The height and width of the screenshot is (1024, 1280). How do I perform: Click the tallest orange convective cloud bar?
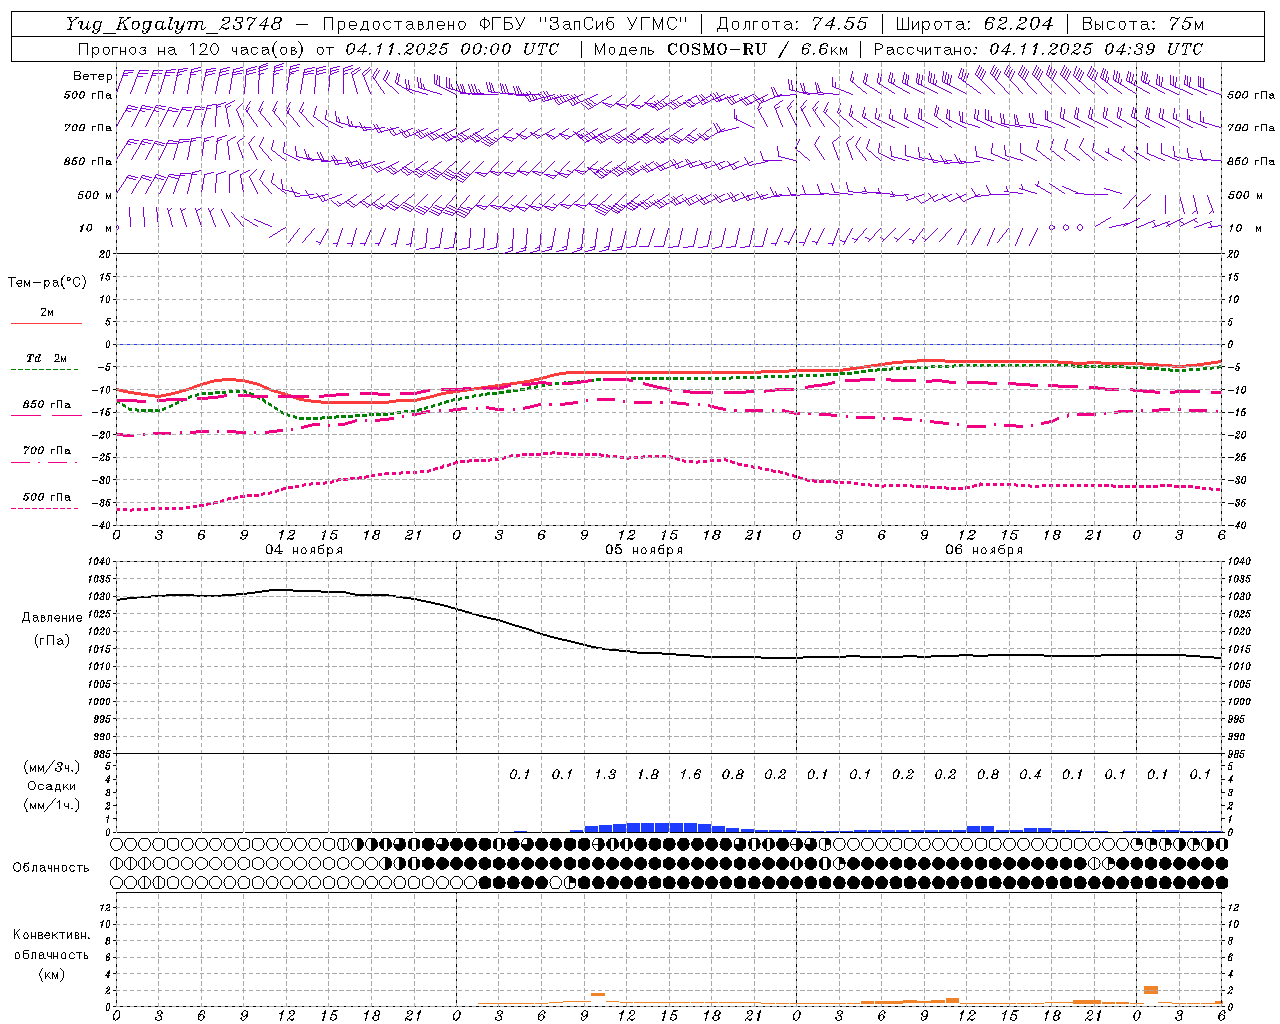point(1151,990)
